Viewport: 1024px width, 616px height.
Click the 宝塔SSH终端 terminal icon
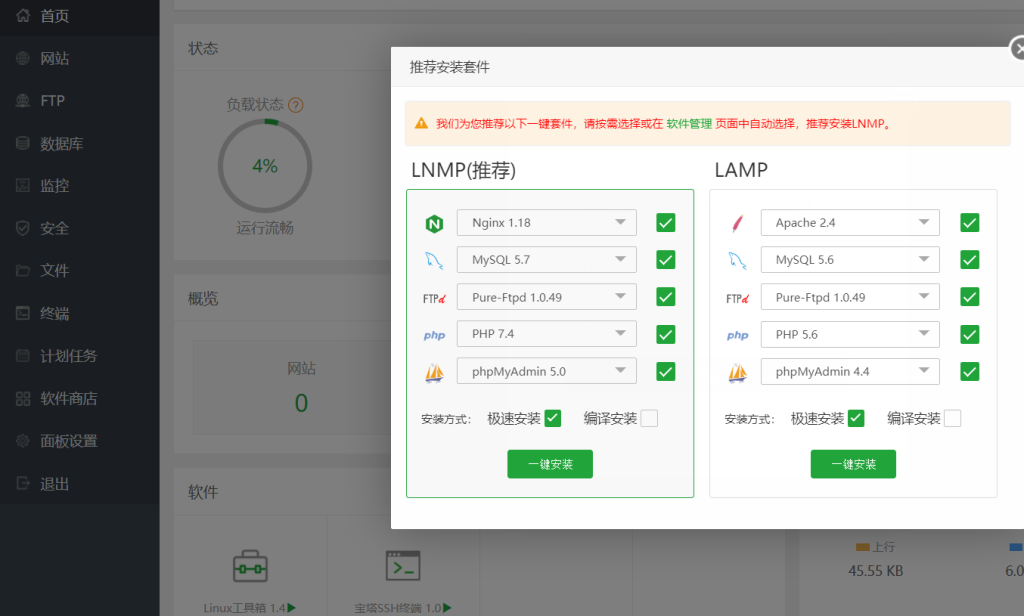coord(403,566)
